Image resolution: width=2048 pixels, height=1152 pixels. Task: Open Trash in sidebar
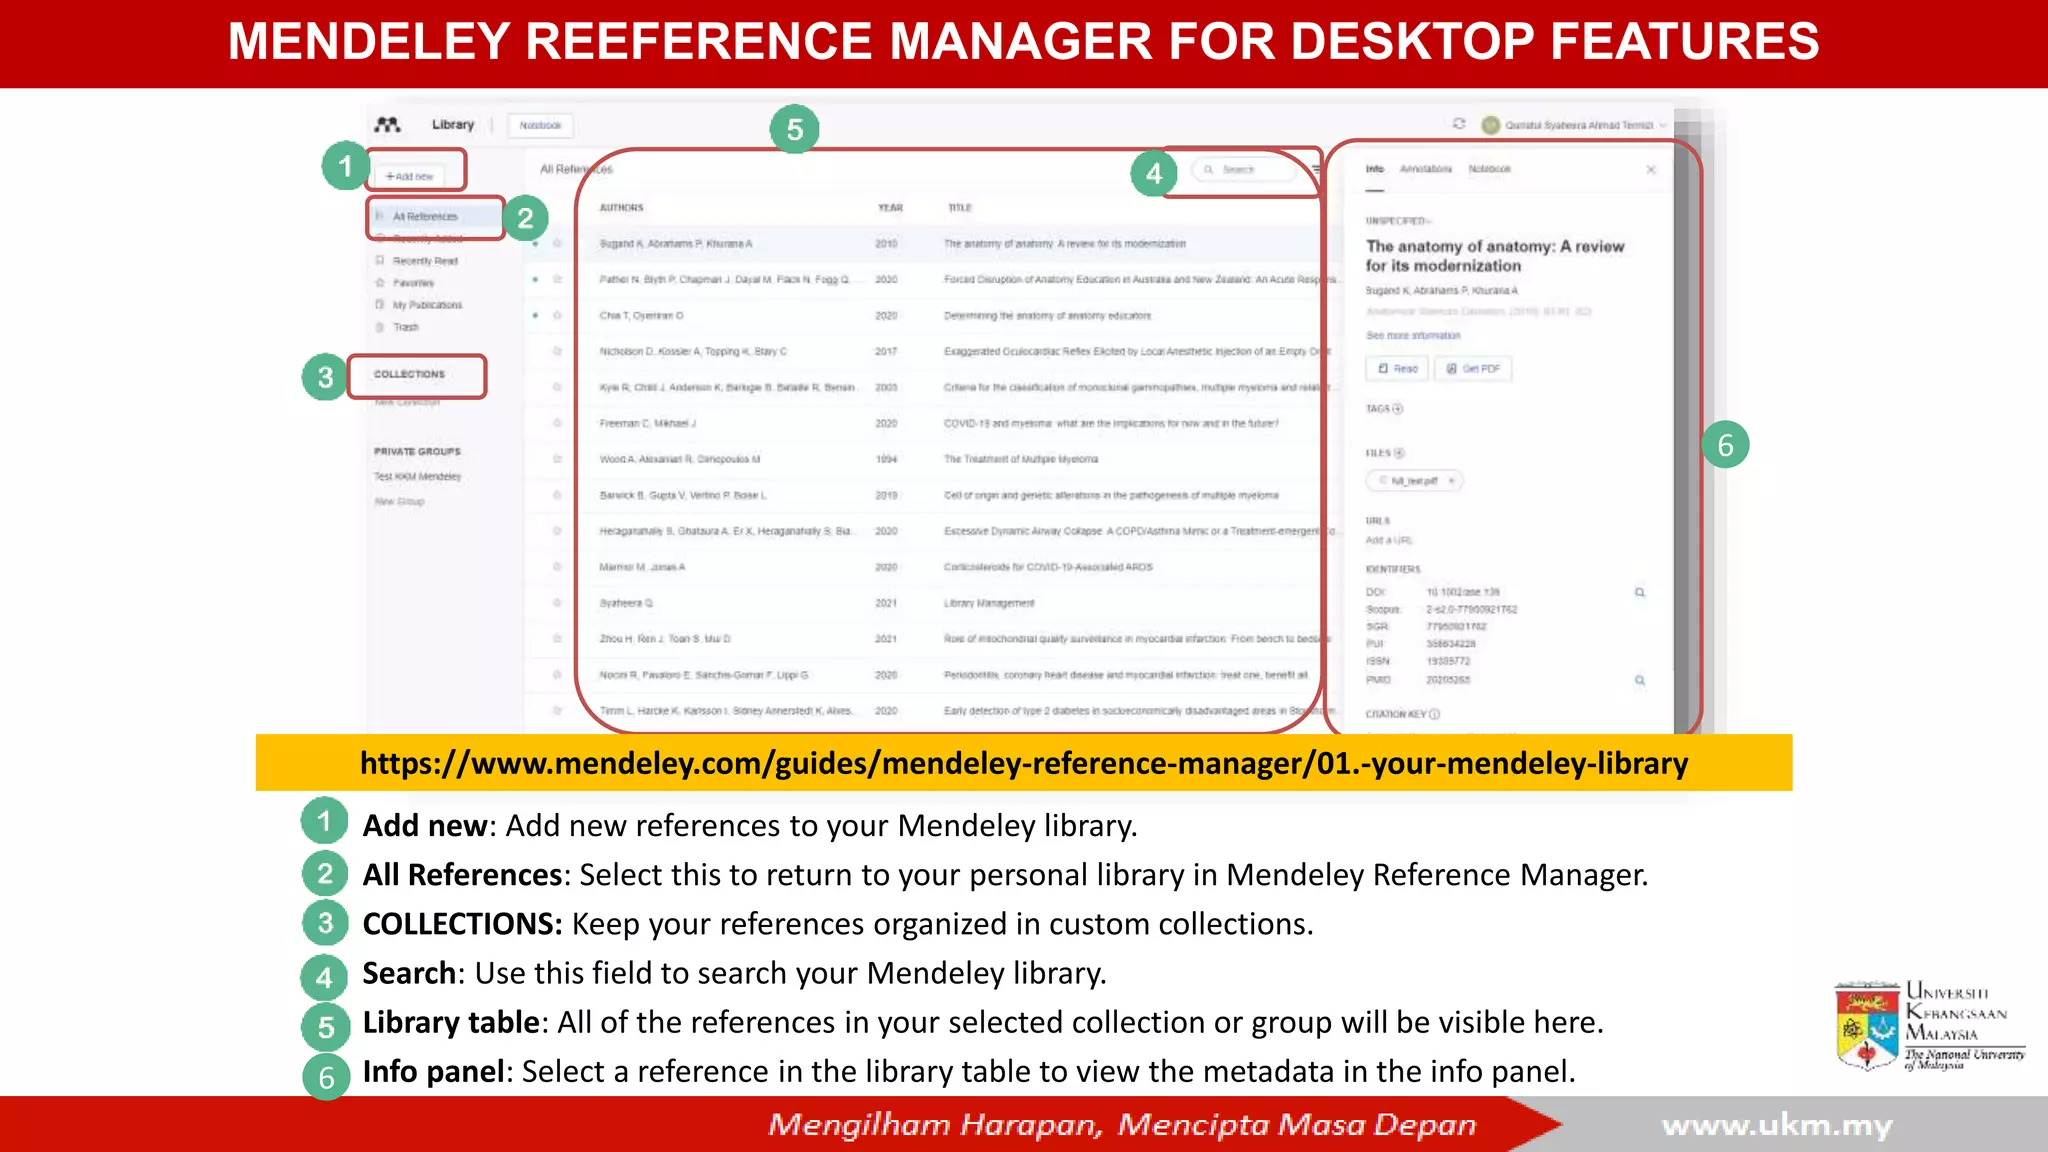[405, 327]
